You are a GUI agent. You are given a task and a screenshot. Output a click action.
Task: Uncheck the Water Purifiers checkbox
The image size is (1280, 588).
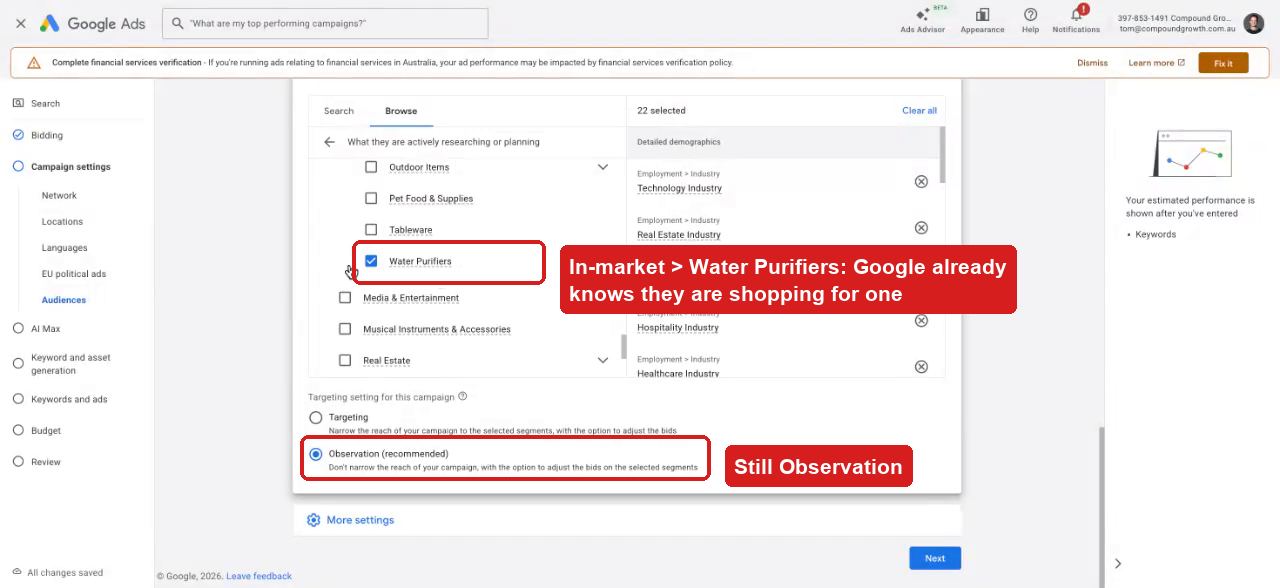(x=371, y=261)
